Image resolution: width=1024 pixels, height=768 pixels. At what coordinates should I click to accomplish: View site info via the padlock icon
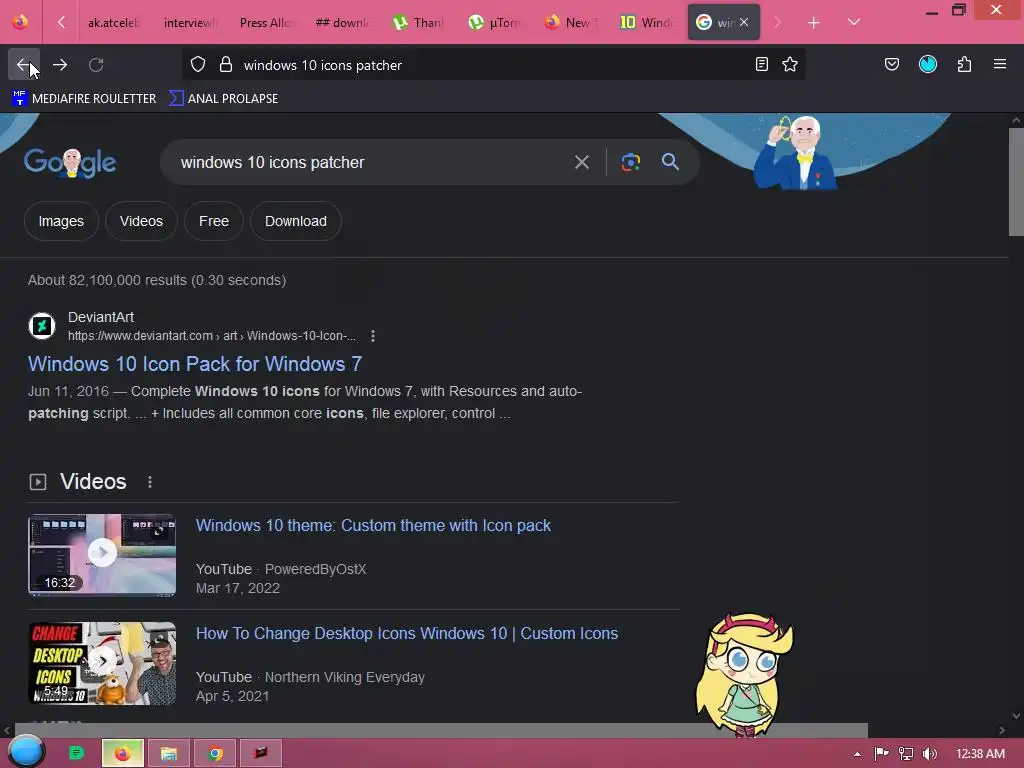click(x=226, y=65)
